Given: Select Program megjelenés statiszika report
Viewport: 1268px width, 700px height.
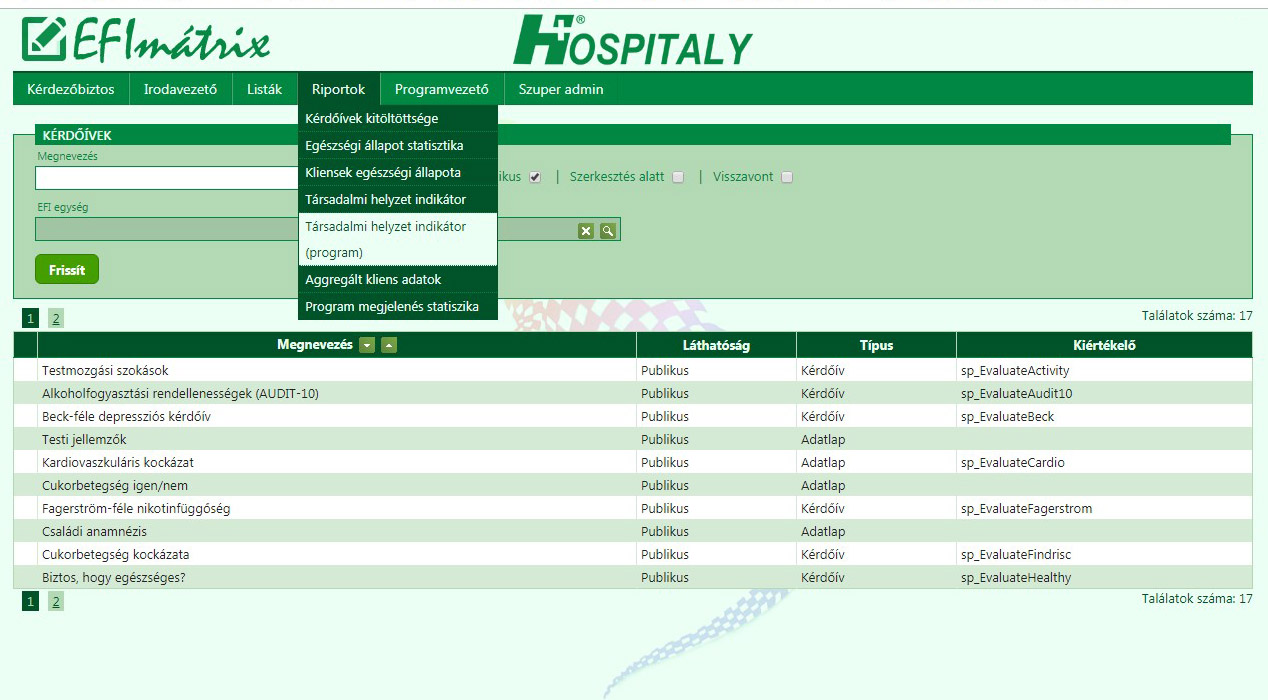Looking at the screenshot, I should point(397,307).
